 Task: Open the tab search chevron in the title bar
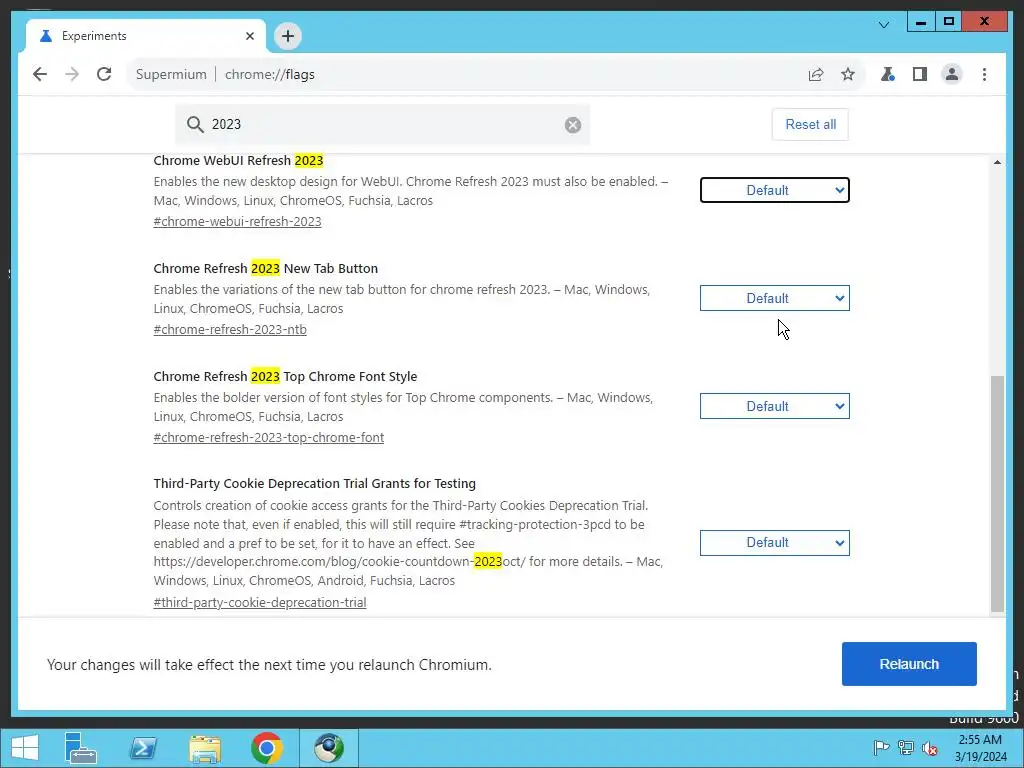pos(884,25)
